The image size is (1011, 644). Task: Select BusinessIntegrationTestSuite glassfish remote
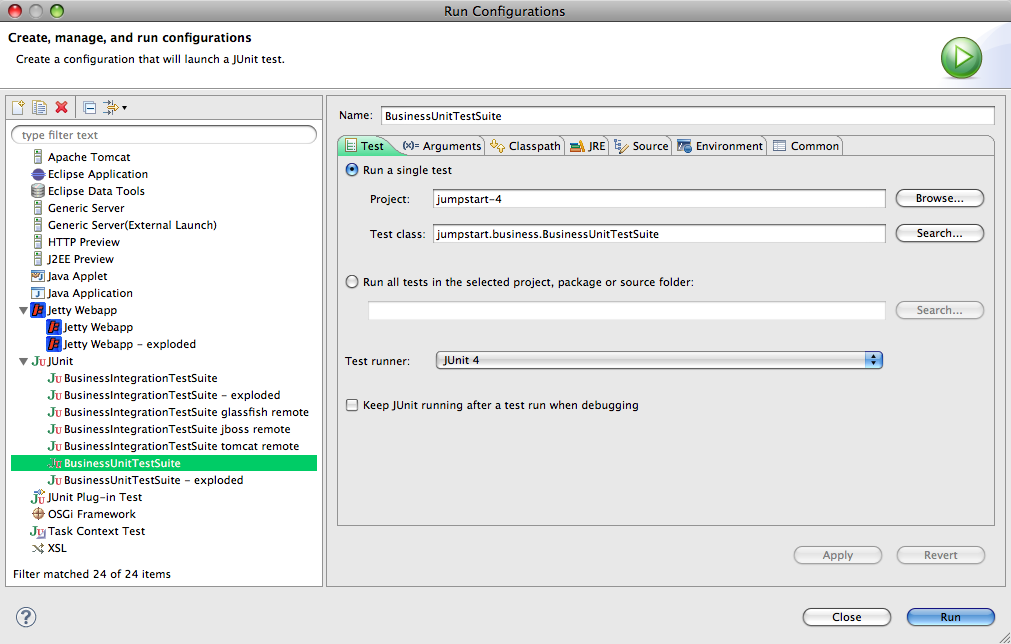pyautogui.click(x=186, y=412)
